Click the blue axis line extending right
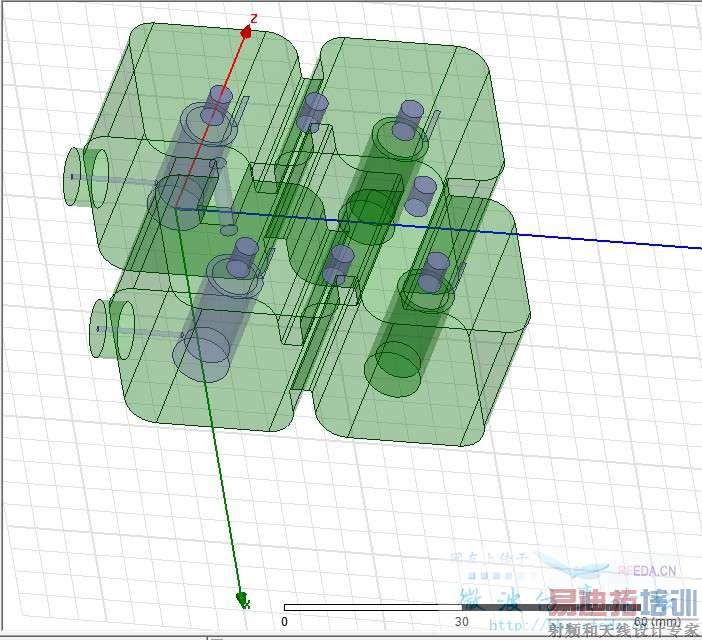Screen dimensions: 702x640 [439, 228]
